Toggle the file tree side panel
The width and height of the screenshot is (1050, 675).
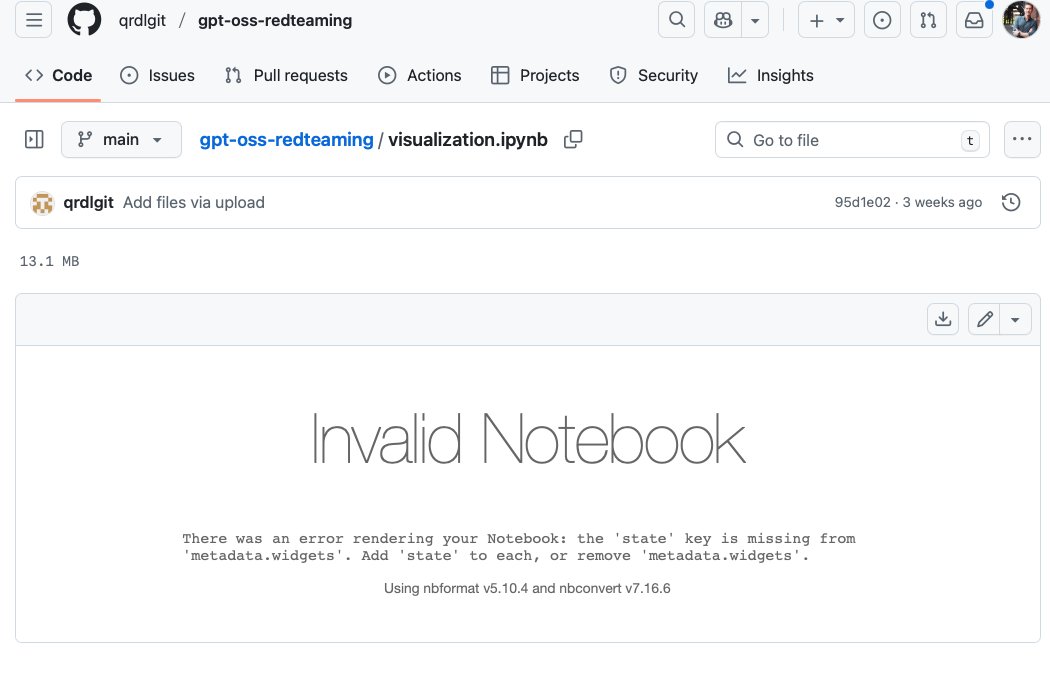click(34, 140)
